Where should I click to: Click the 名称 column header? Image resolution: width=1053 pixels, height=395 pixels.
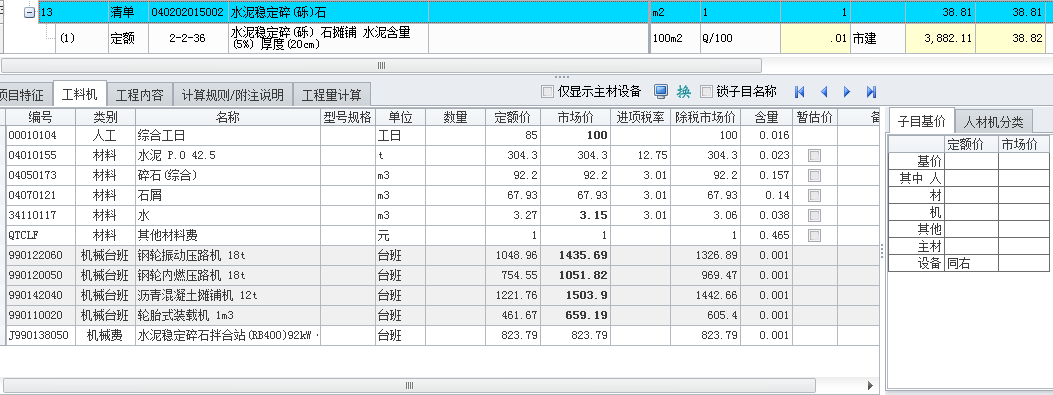[228, 117]
